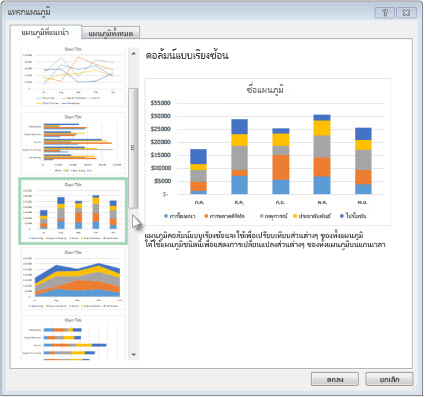Switch to the แผนภูมิที่แนะนำ tab
Viewport: 425px width, 398px height.
click(x=46, y=32)
